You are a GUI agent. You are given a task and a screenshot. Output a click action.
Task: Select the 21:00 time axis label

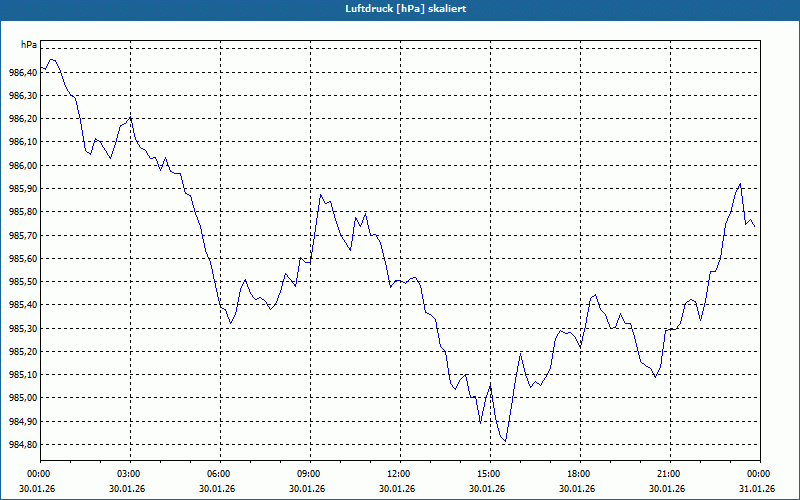(670, 474)
